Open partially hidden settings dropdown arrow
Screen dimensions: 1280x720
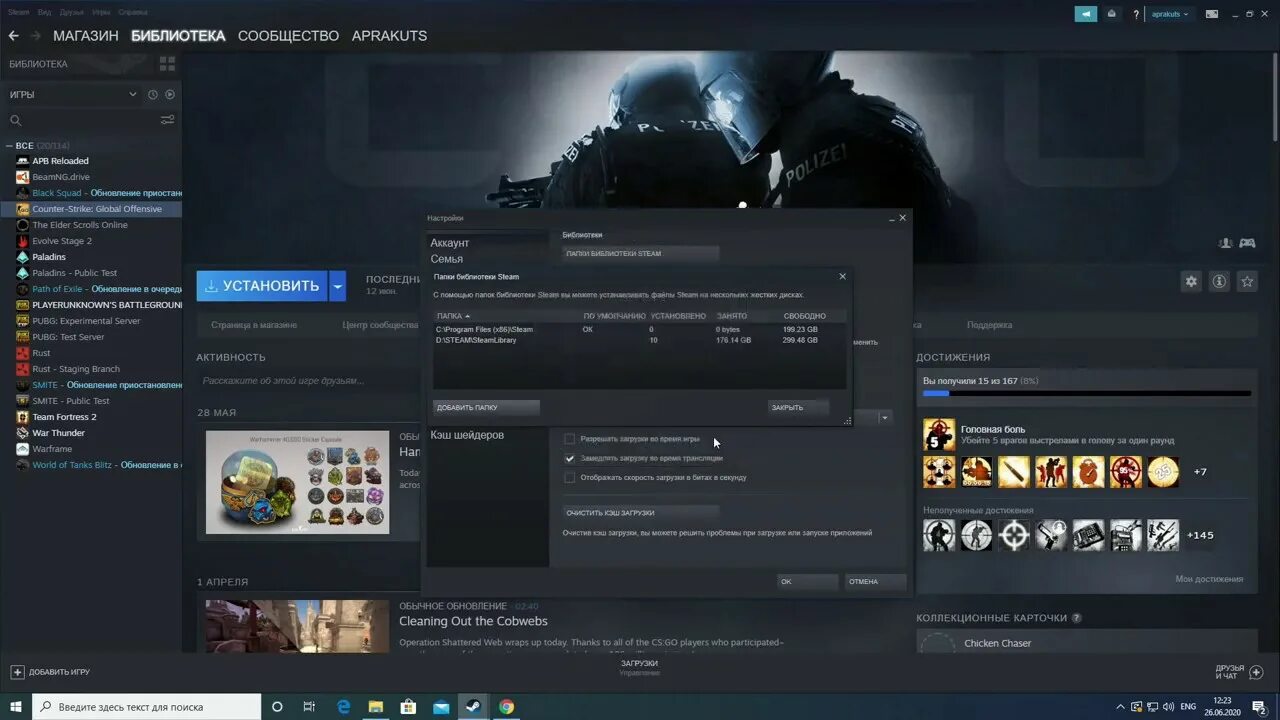tap(885, 417)
